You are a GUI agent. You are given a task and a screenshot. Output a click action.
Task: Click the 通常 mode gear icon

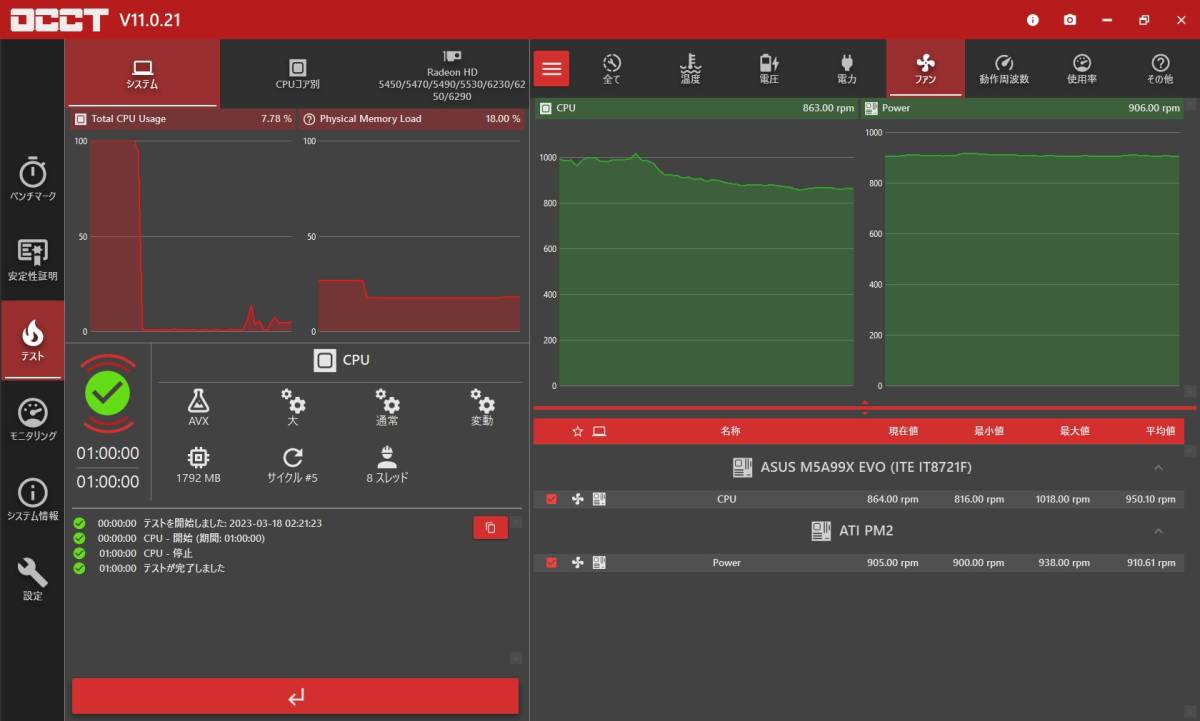[387, 402]
